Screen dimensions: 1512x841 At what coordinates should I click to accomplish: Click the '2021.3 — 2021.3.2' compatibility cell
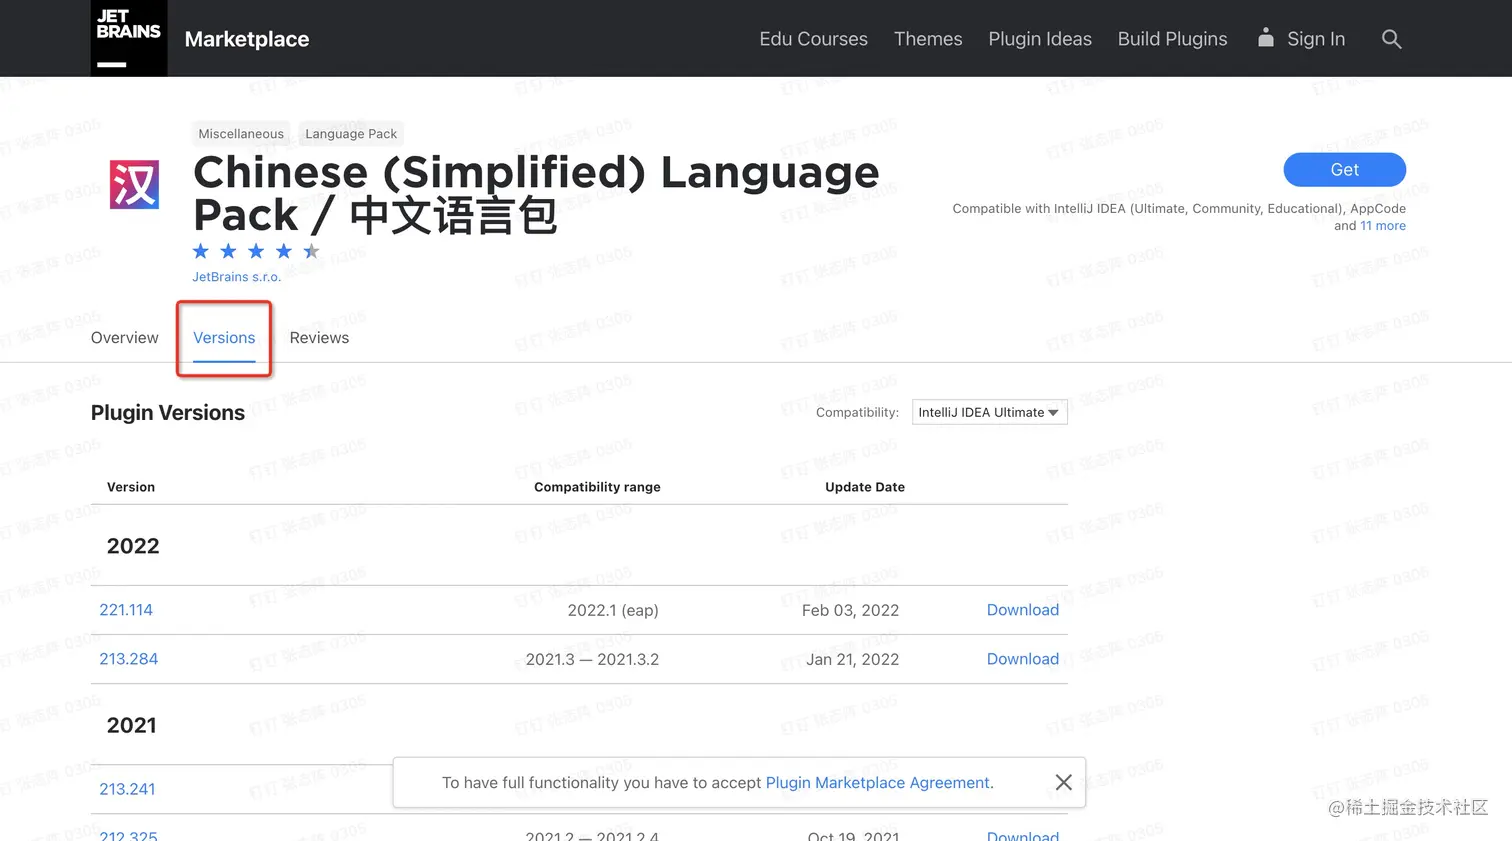pos(592,659)
